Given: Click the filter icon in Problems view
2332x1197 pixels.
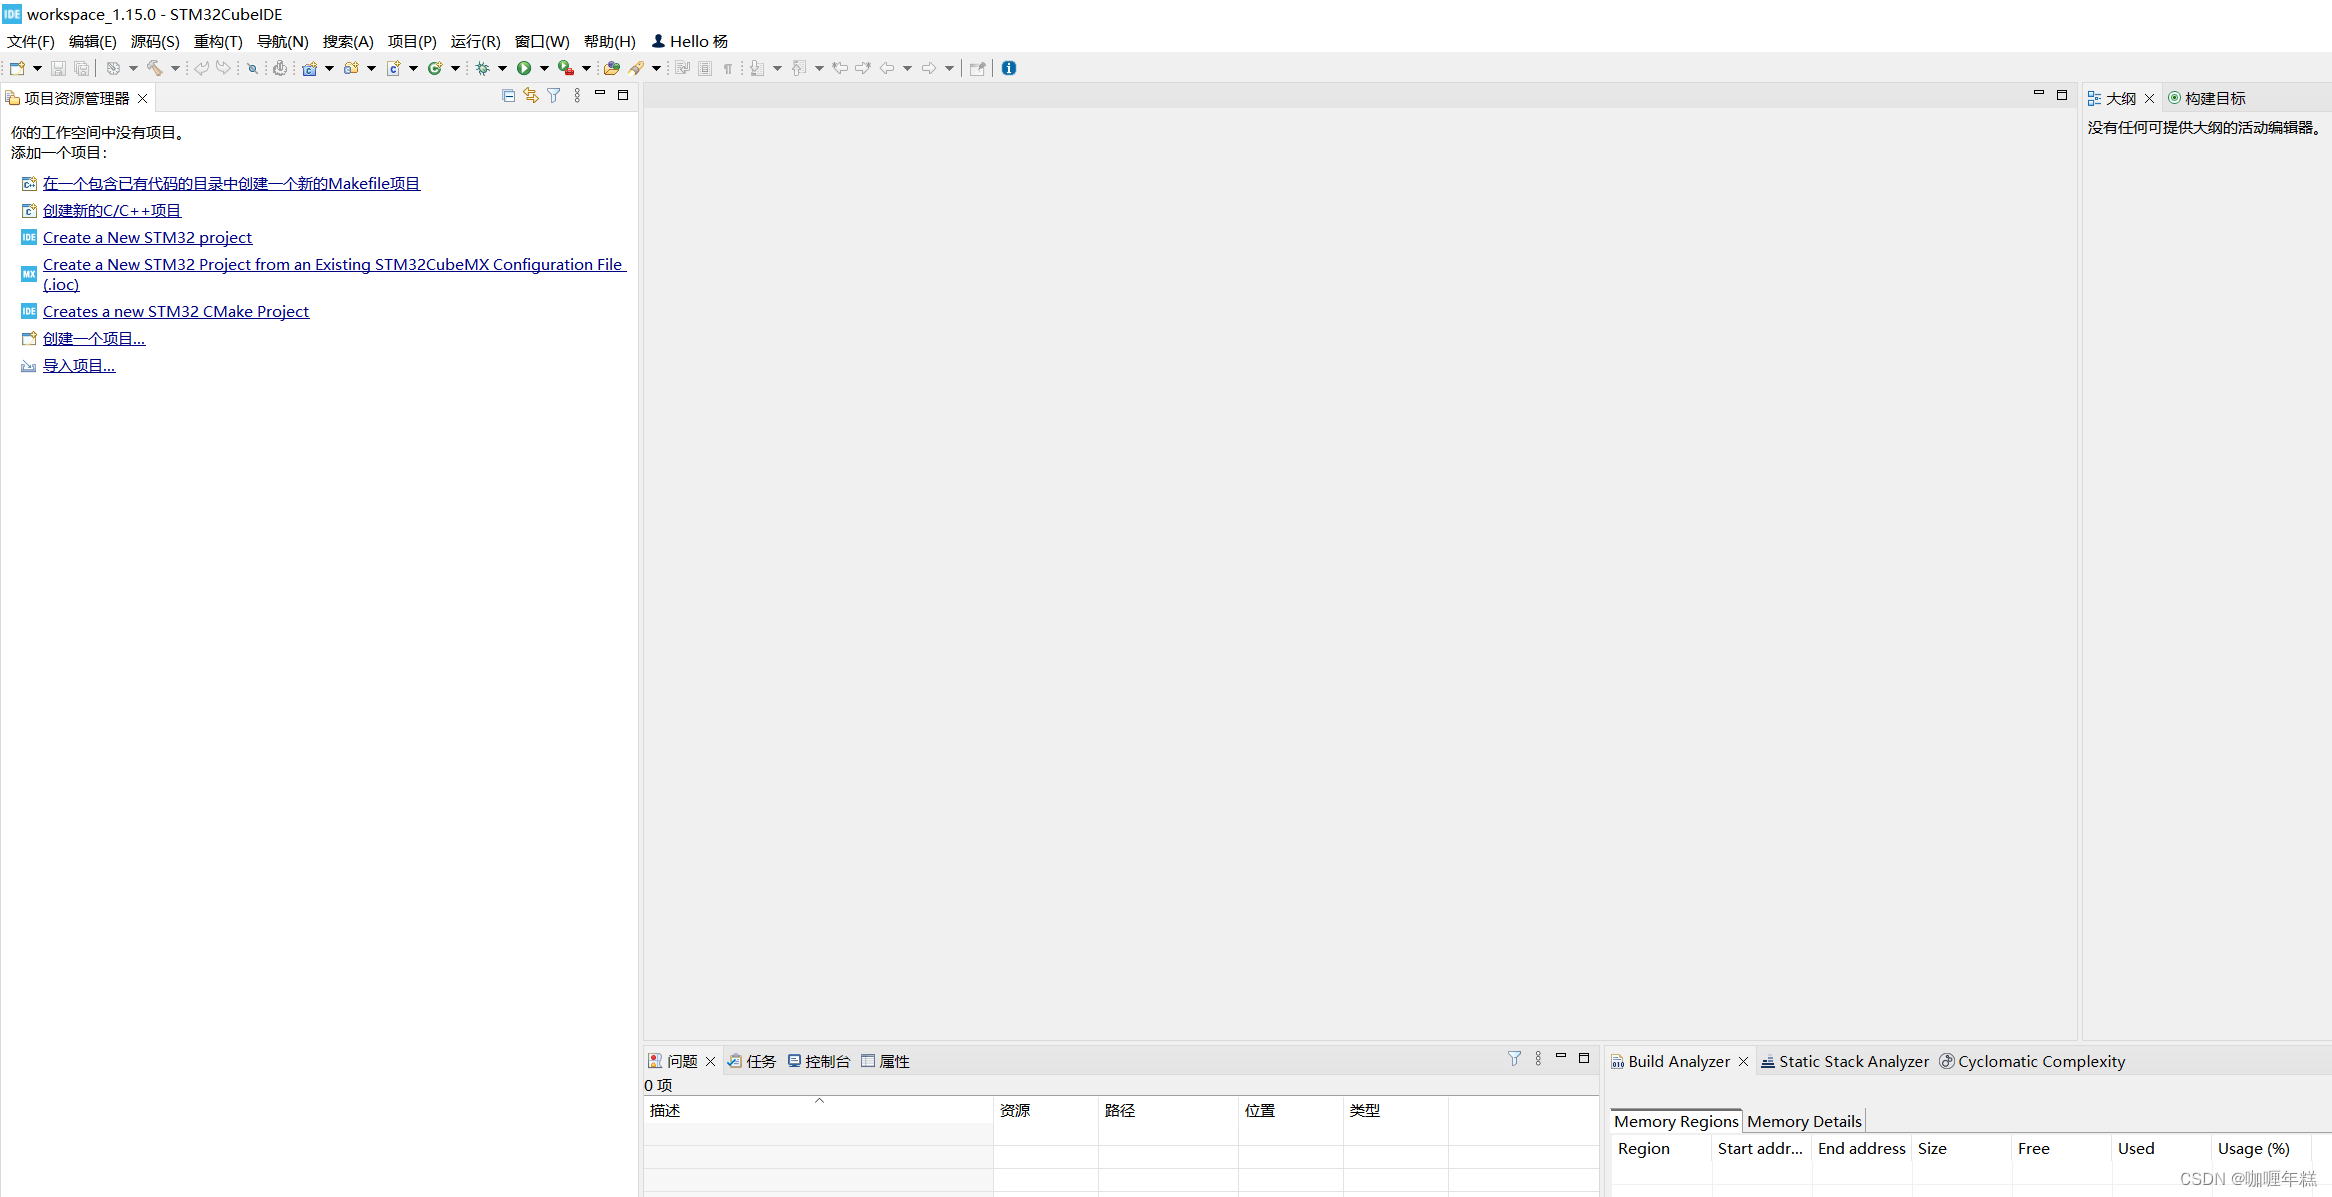Looking at the screenshot, I should tap(1515, 1058).
